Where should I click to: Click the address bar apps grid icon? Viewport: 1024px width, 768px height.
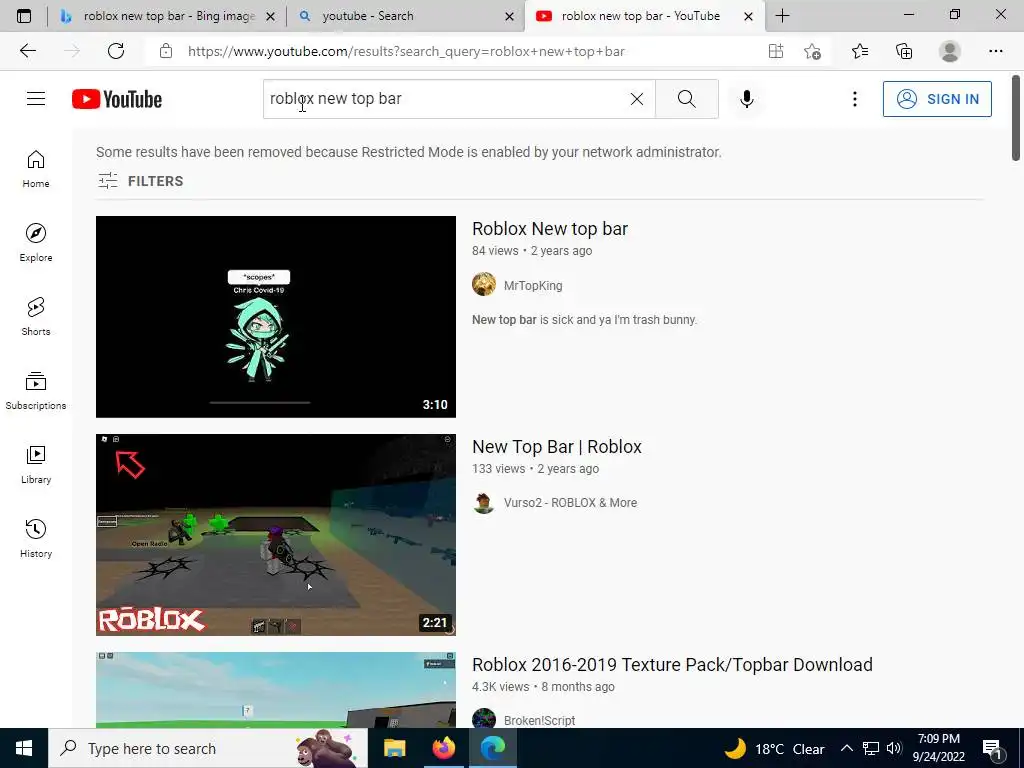776,51
